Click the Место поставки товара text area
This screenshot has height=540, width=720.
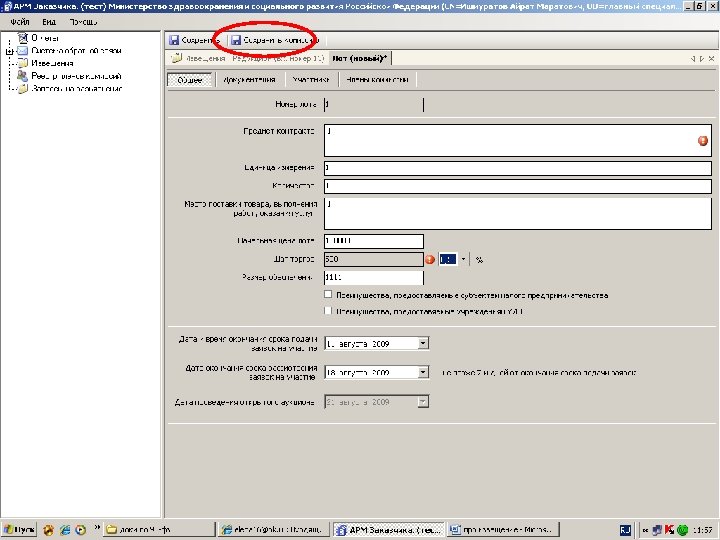(518, 214)
